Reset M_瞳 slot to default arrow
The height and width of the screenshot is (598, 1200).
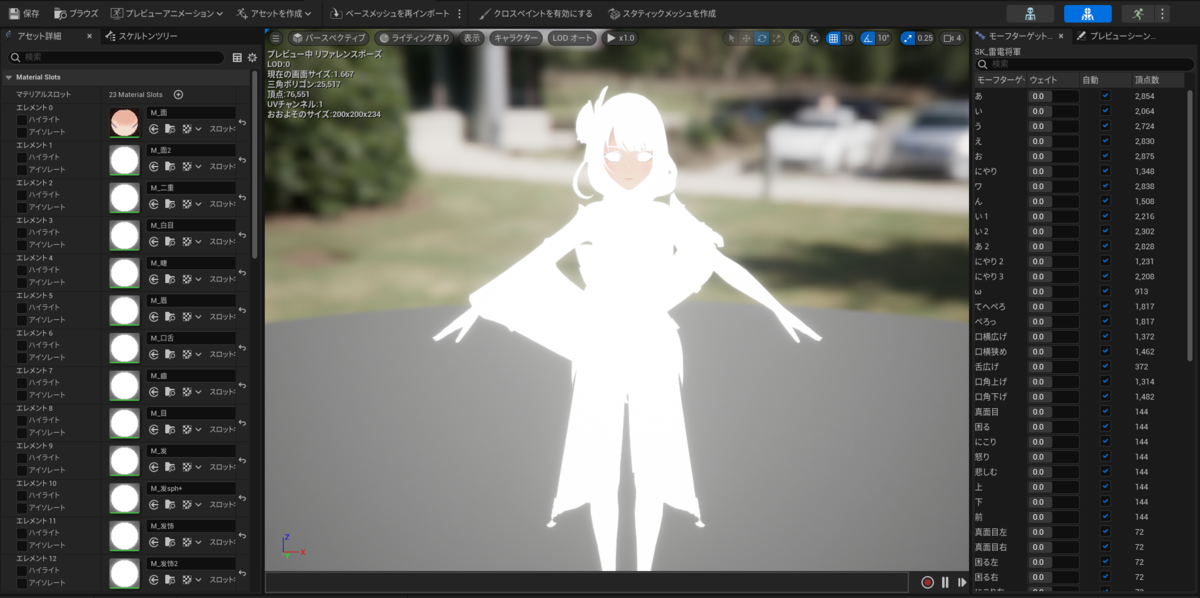pos(243,273)
